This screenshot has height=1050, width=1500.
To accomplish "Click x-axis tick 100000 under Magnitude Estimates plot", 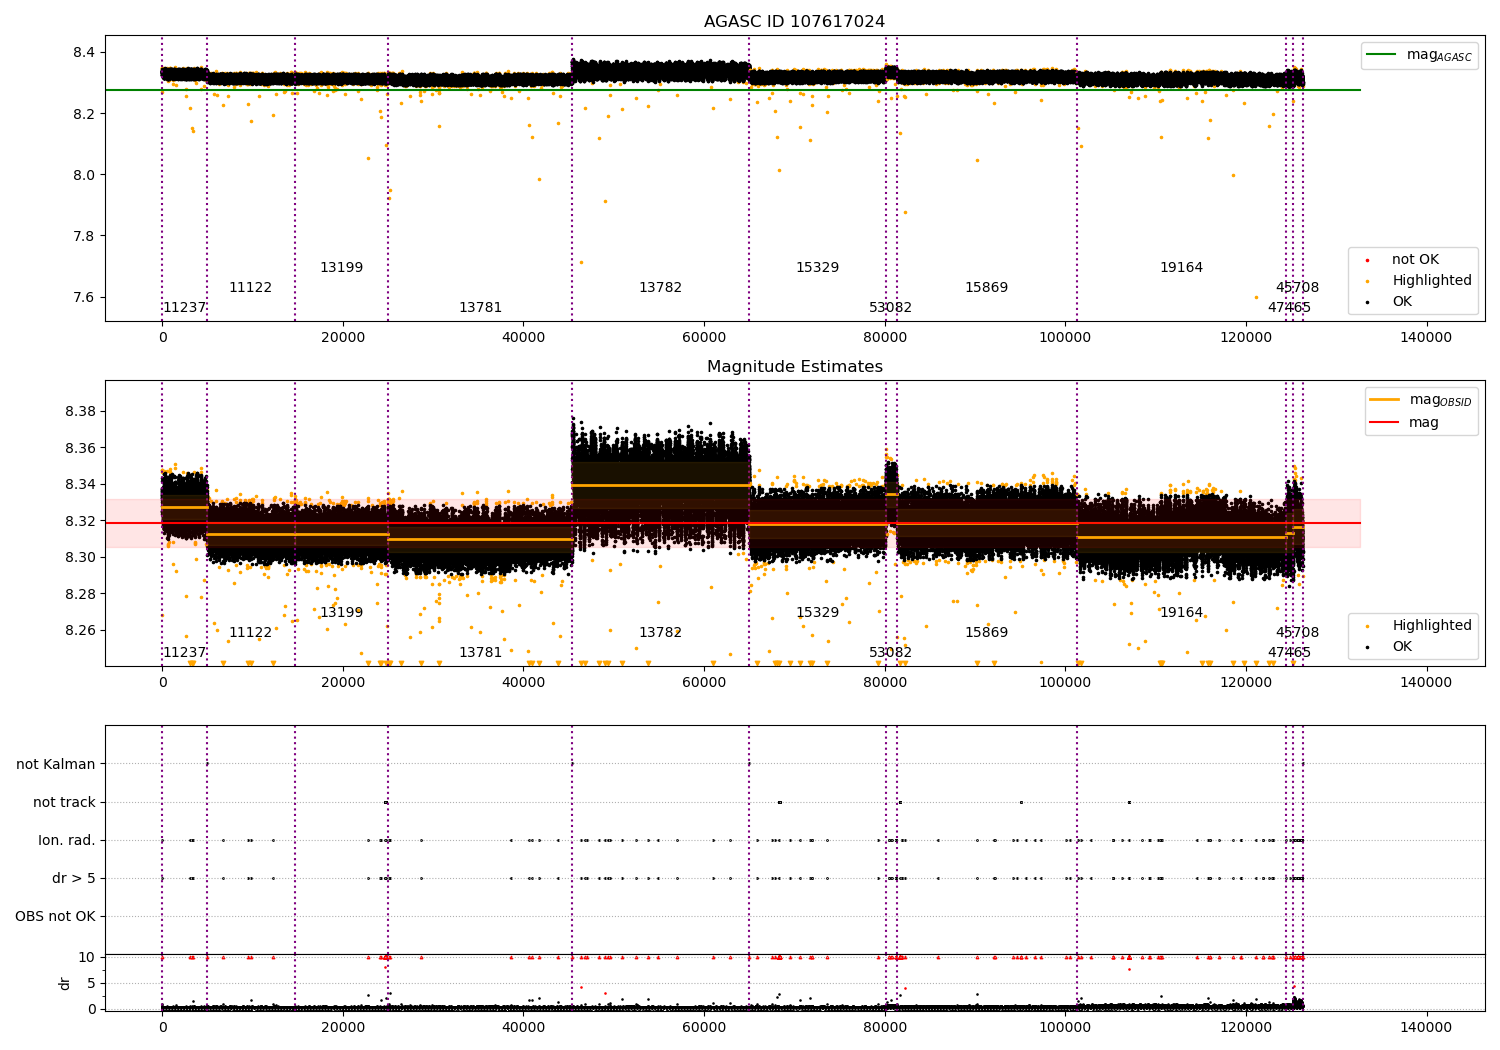I will pyautogui.click(x=1065, y=683).
